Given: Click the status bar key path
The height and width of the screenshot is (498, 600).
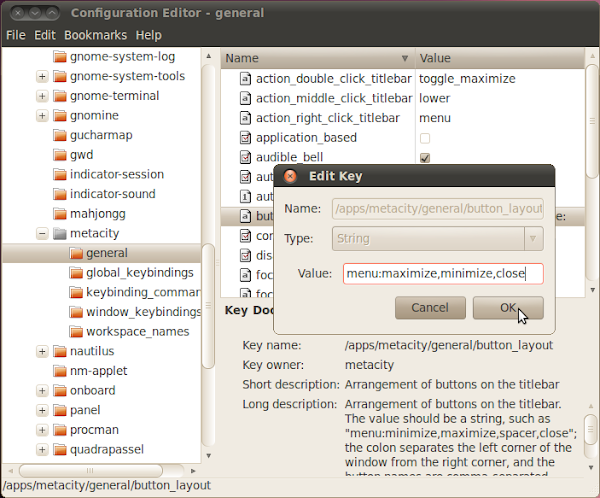Looking at the screenshot, I should (107, 485).
